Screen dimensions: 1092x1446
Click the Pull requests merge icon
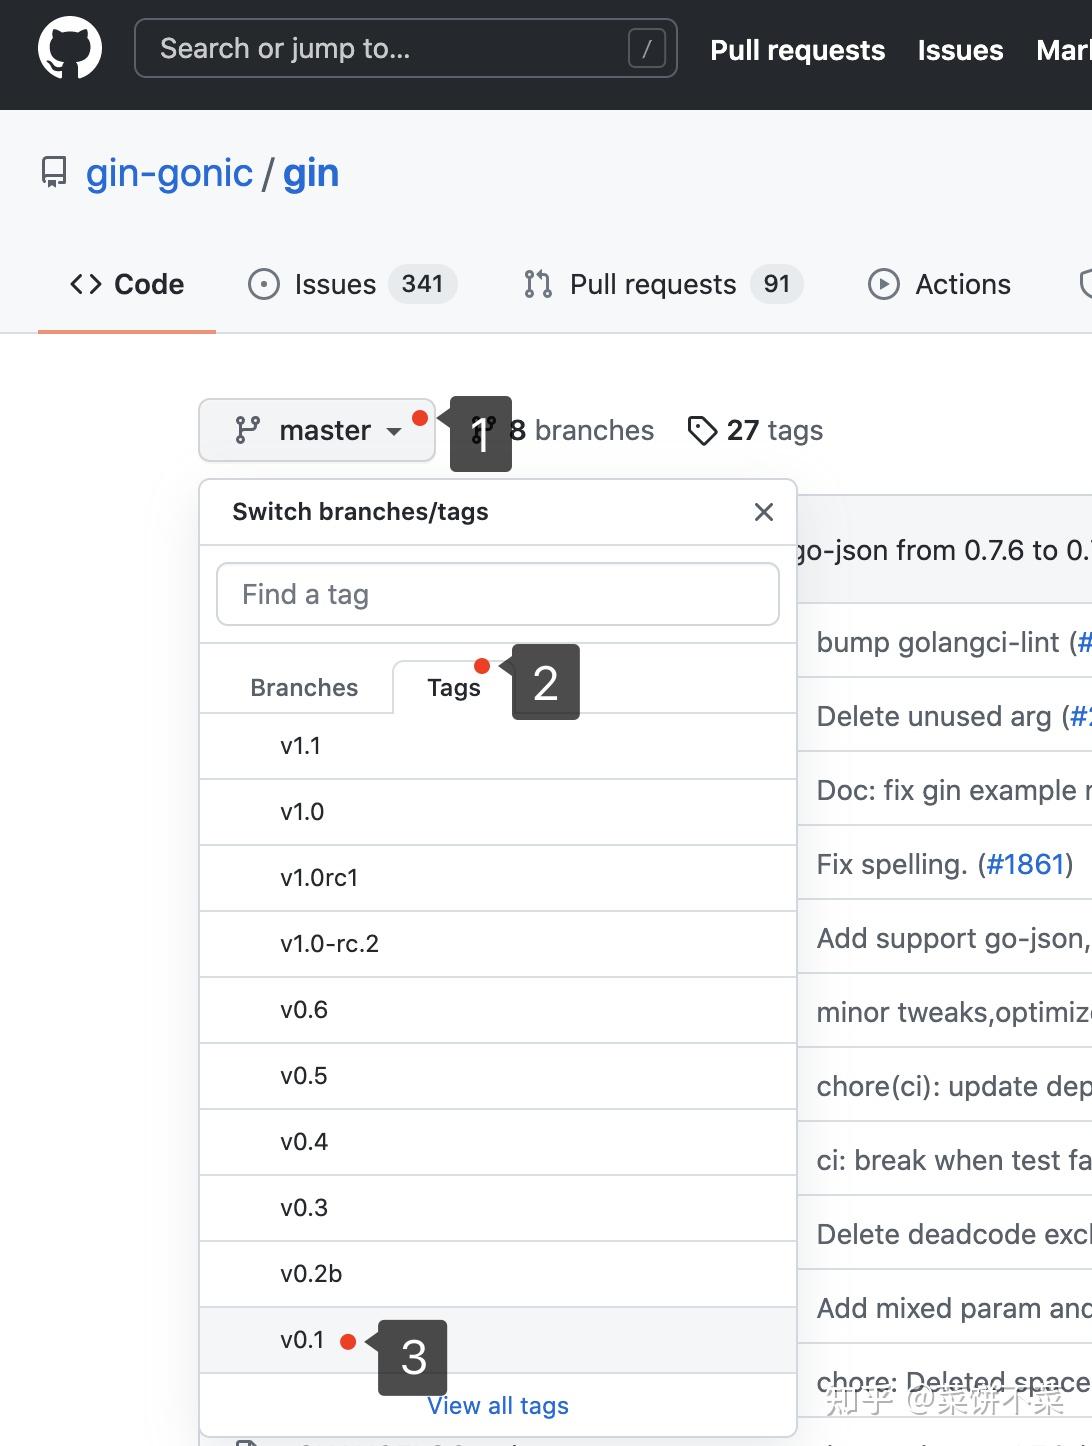pyautogui.click(x=538, y=284)
